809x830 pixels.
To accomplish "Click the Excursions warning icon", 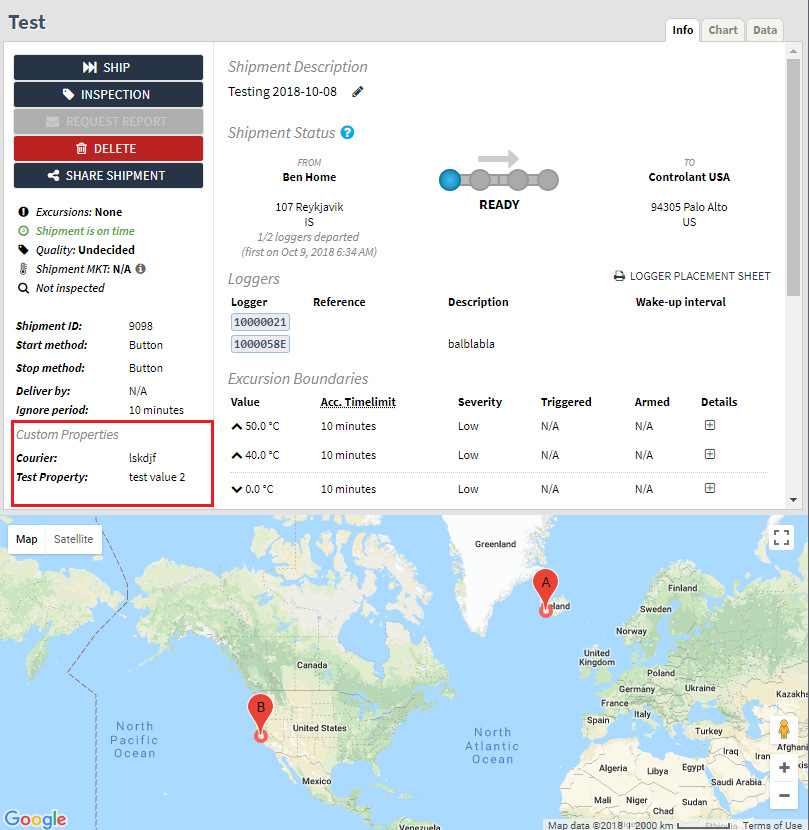I will pos(23,212).
